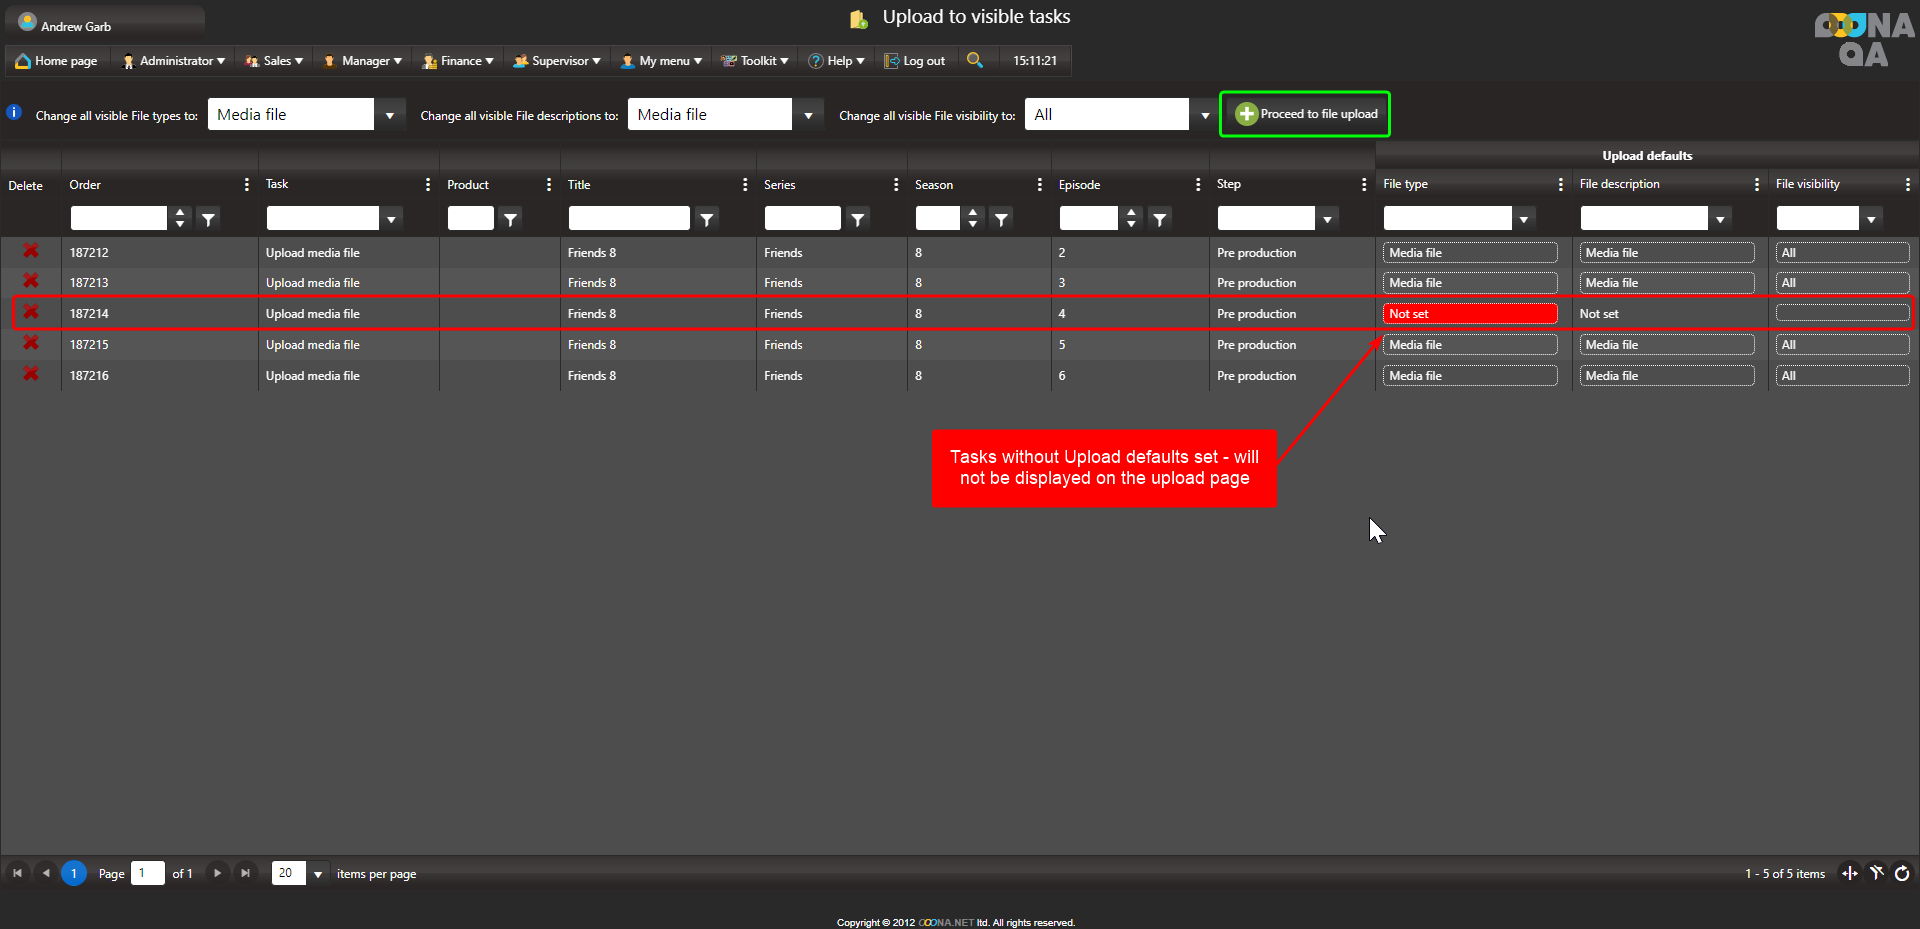The image size is (1920, 929).
Task: Click the Page number input field
Action: (x=147, y=873)
